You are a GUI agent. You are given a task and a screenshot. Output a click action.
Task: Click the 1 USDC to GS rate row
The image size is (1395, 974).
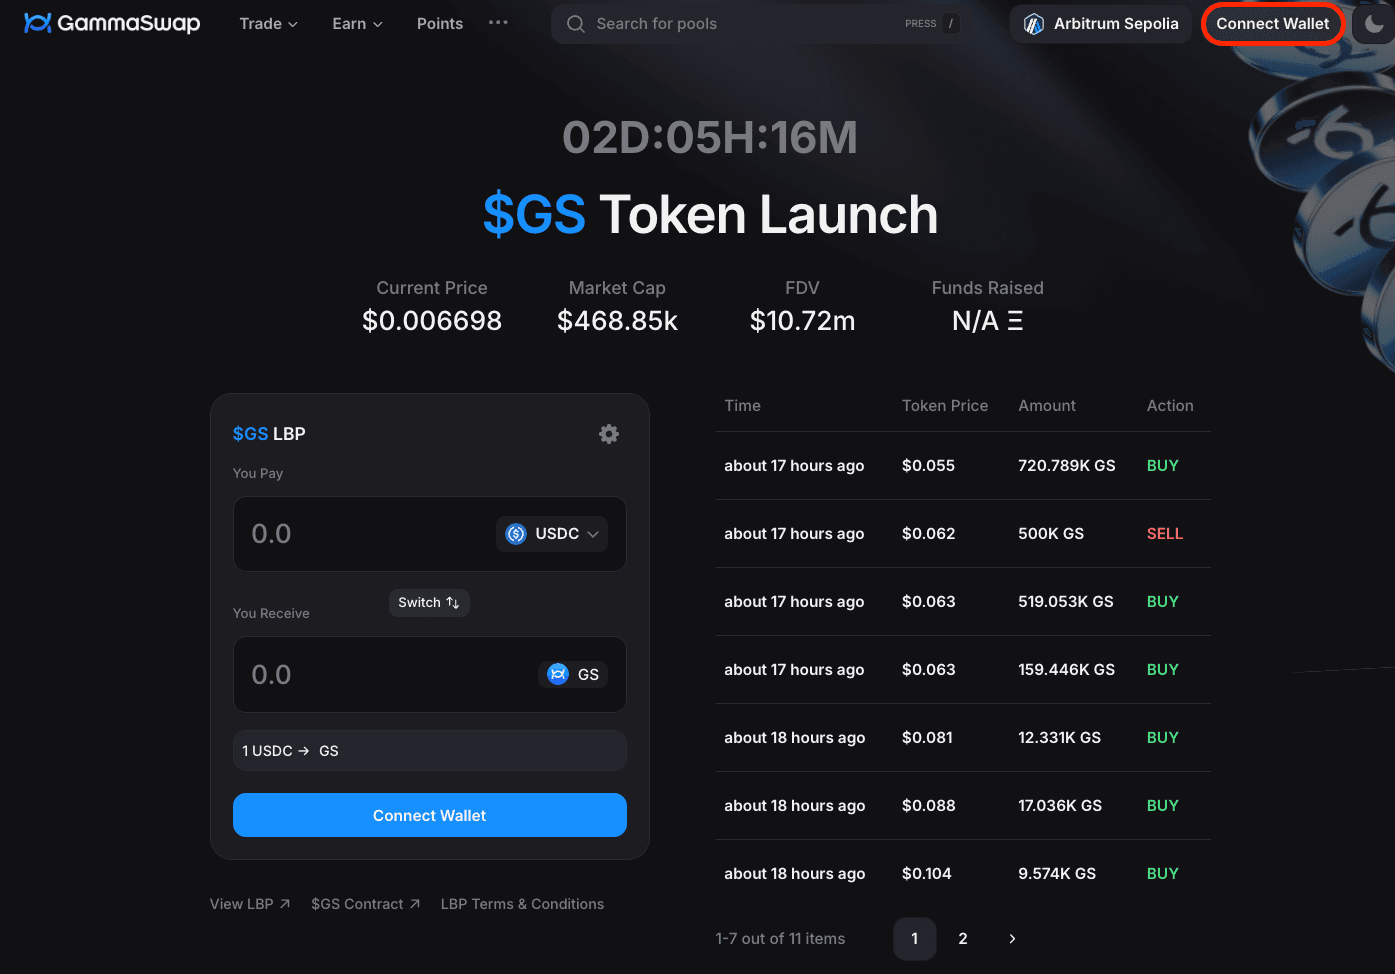(x=430, y=751)
